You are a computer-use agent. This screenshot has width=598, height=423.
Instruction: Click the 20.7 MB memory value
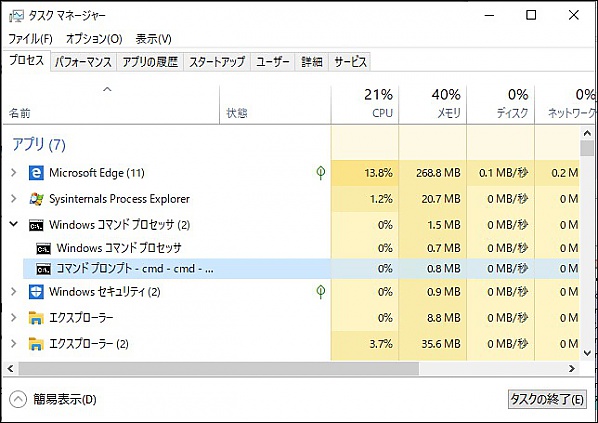(x=441, y=199)
